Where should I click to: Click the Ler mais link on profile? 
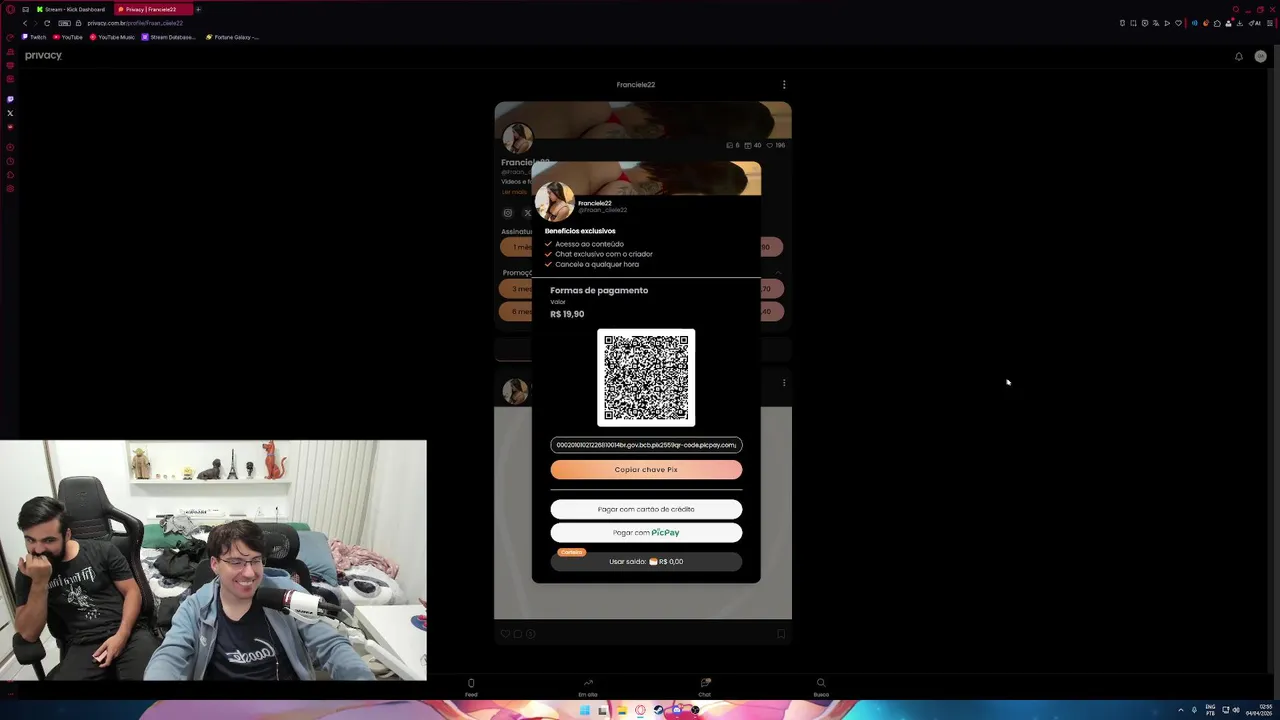(x=514, y=192)
